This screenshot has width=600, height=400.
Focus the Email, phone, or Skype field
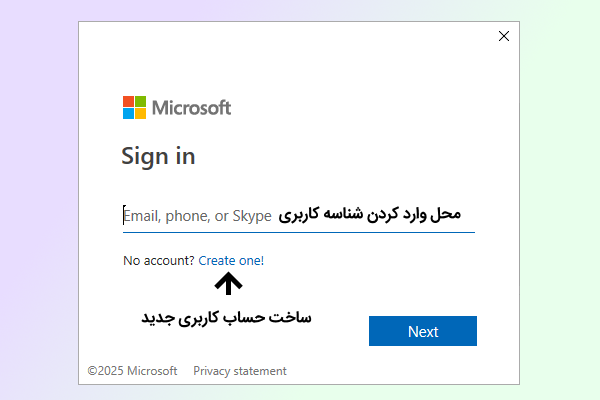pyautogui.click(x=198, y=215)
